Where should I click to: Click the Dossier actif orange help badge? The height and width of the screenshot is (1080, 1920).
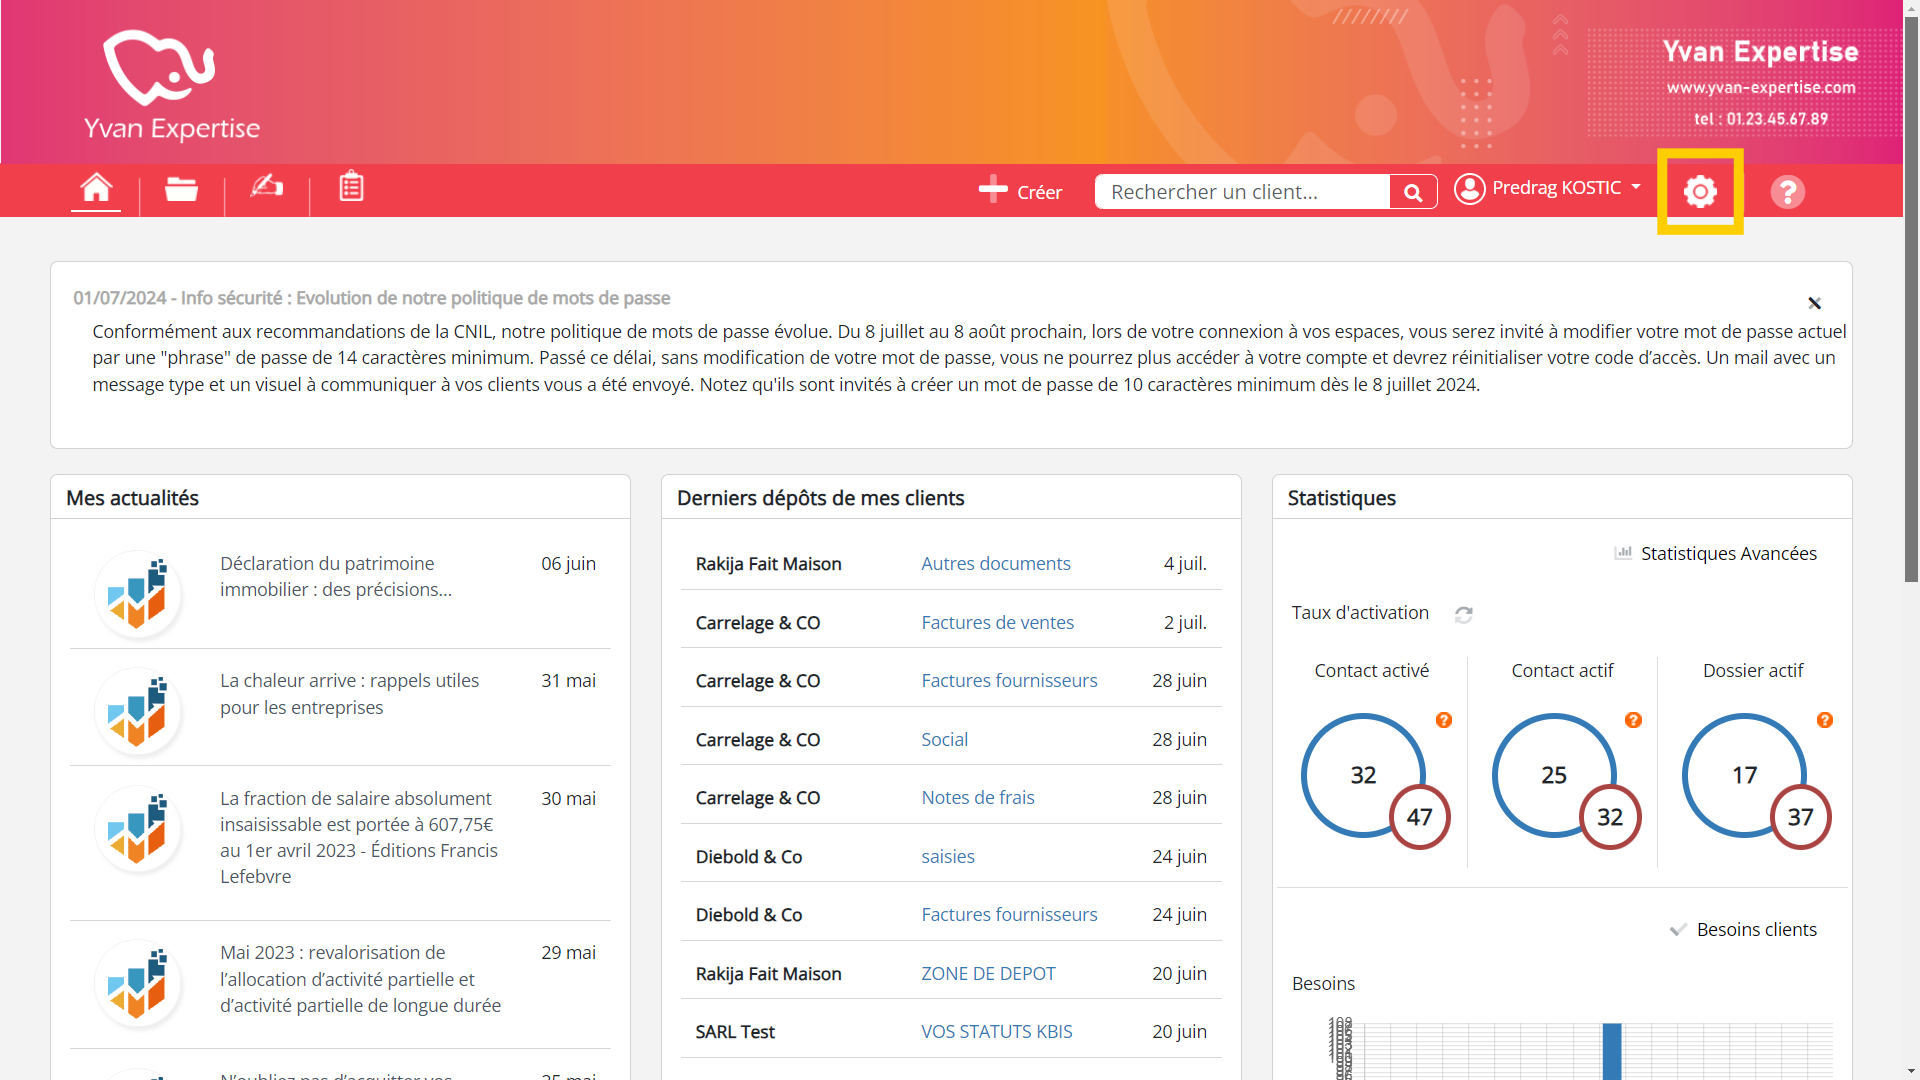pyautogui.click(x=1825, y=720)
